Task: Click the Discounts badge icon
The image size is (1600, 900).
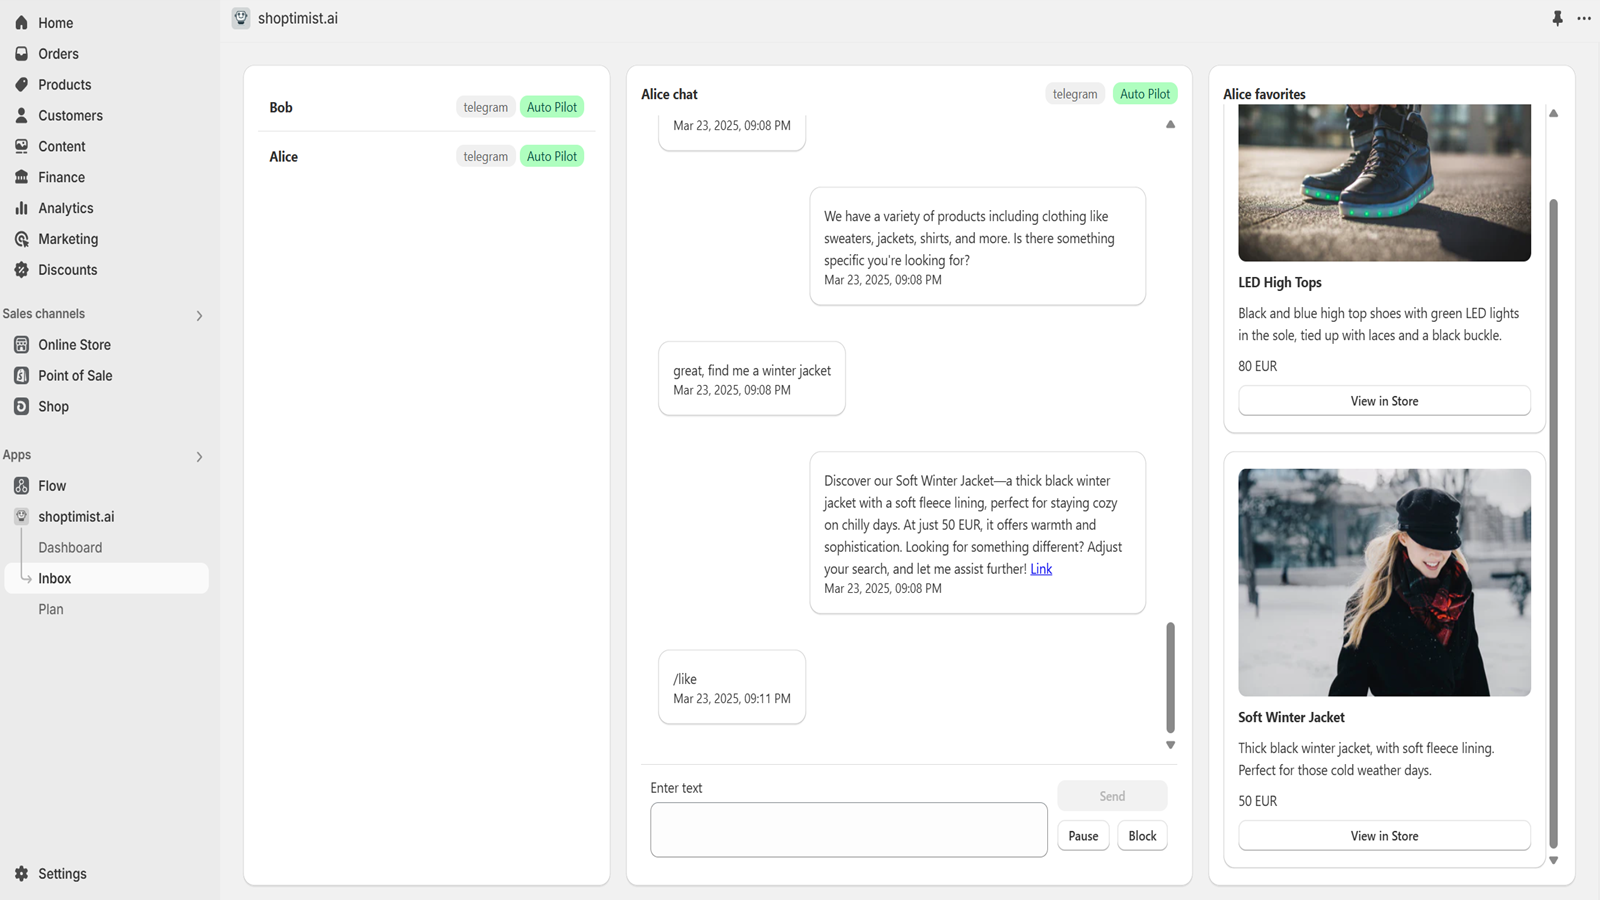Action: pyautogui.click(x=22, y=270)
